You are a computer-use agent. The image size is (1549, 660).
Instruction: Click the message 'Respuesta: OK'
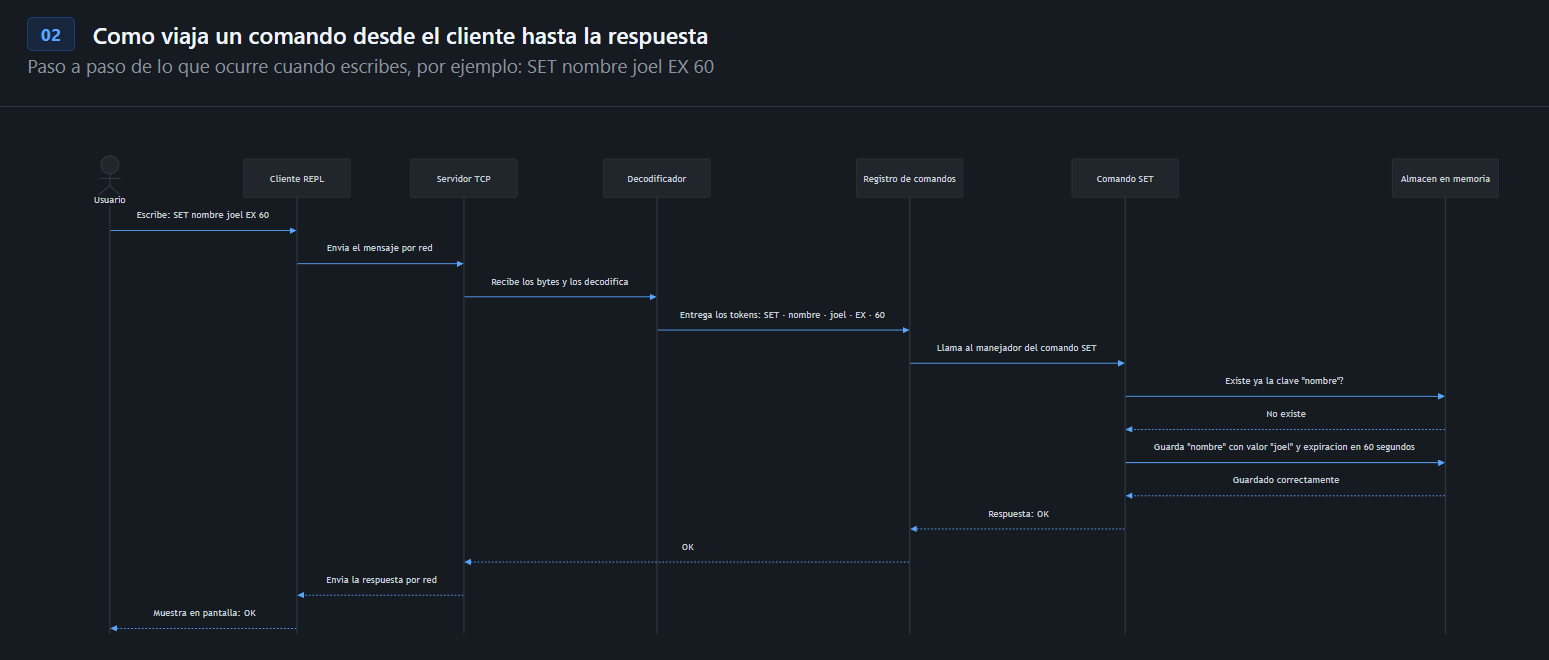coord(1018,514)
